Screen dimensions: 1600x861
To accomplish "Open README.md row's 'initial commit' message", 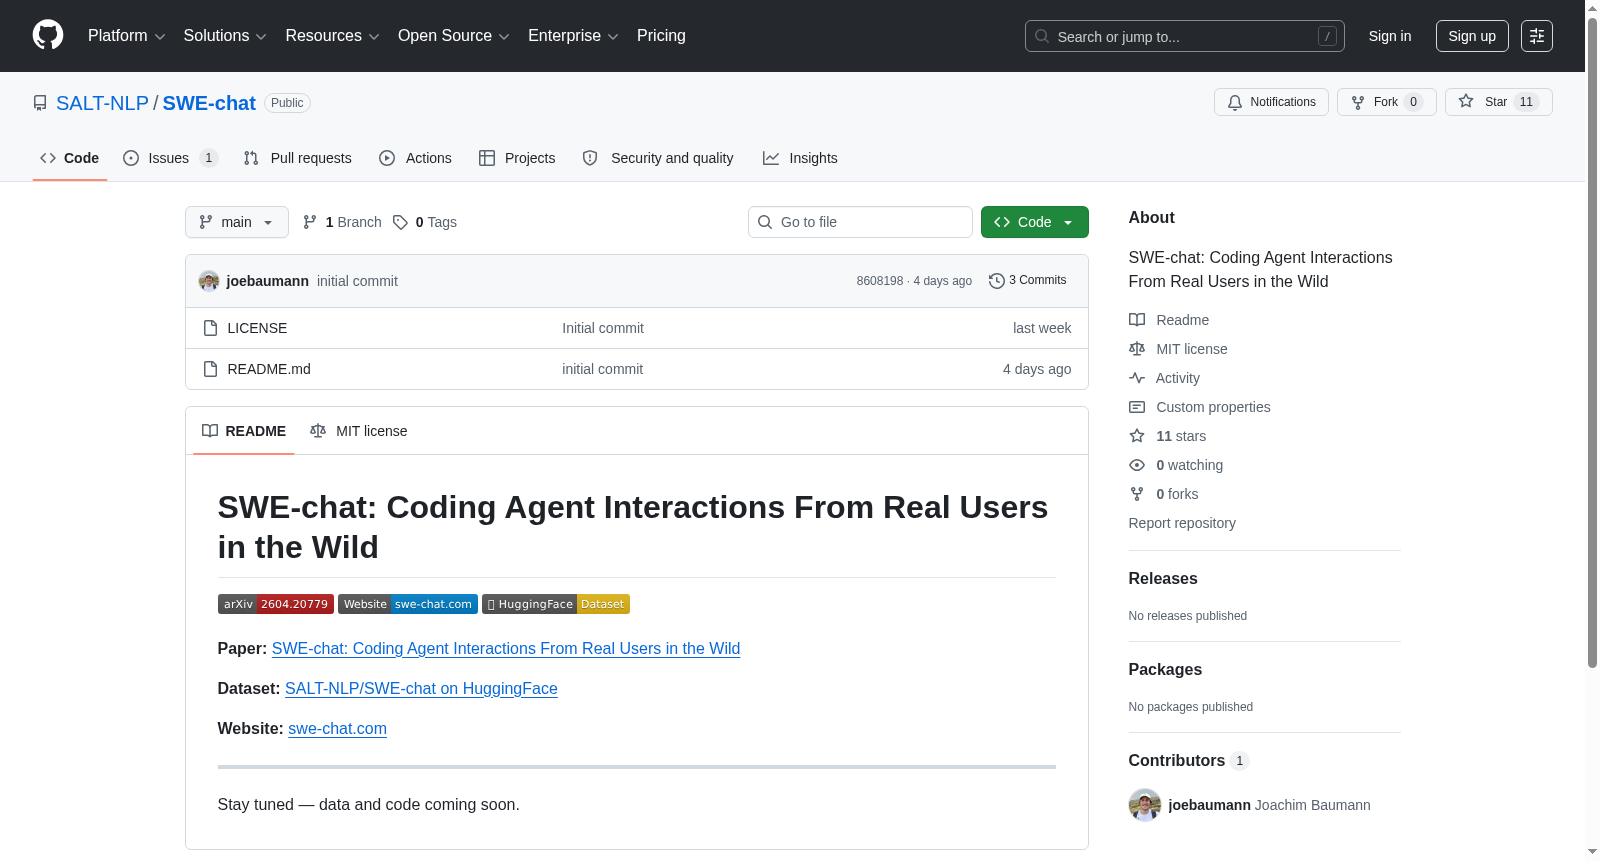I will click(602, 369).
